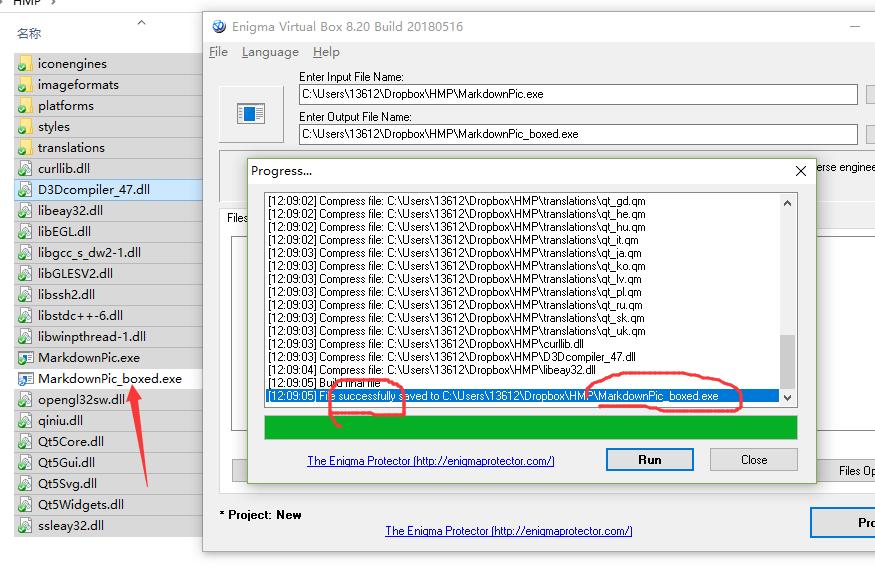Viewport: 875px width, 584px height.
Task: Click the MarkdownPic_boxed.exe application icon
Action: coord(25,379)
